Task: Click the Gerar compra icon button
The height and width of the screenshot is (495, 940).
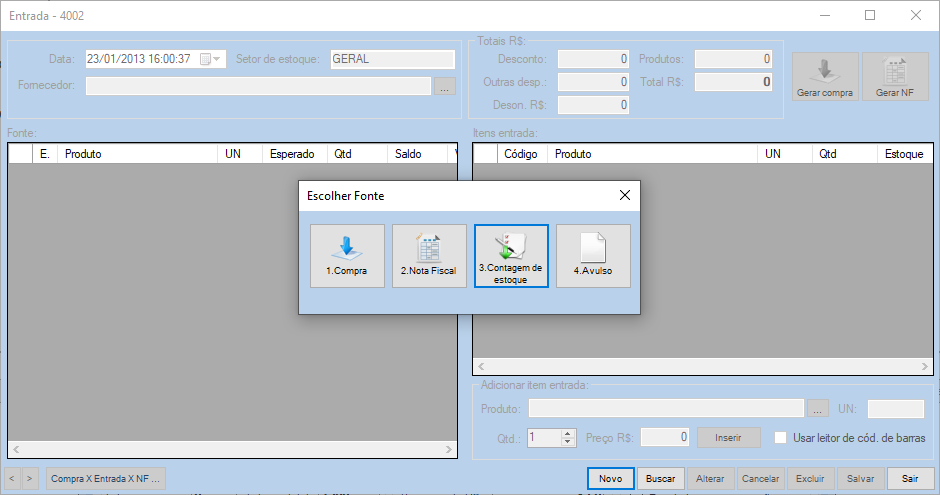Action: coord(825,77)
